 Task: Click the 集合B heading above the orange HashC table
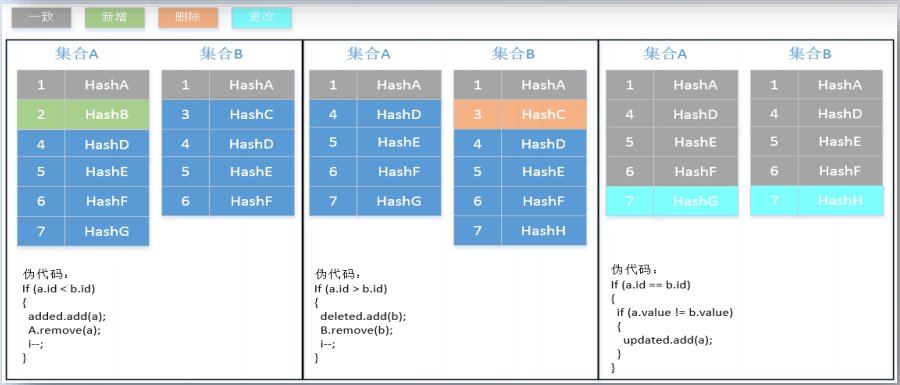point(514,54)
